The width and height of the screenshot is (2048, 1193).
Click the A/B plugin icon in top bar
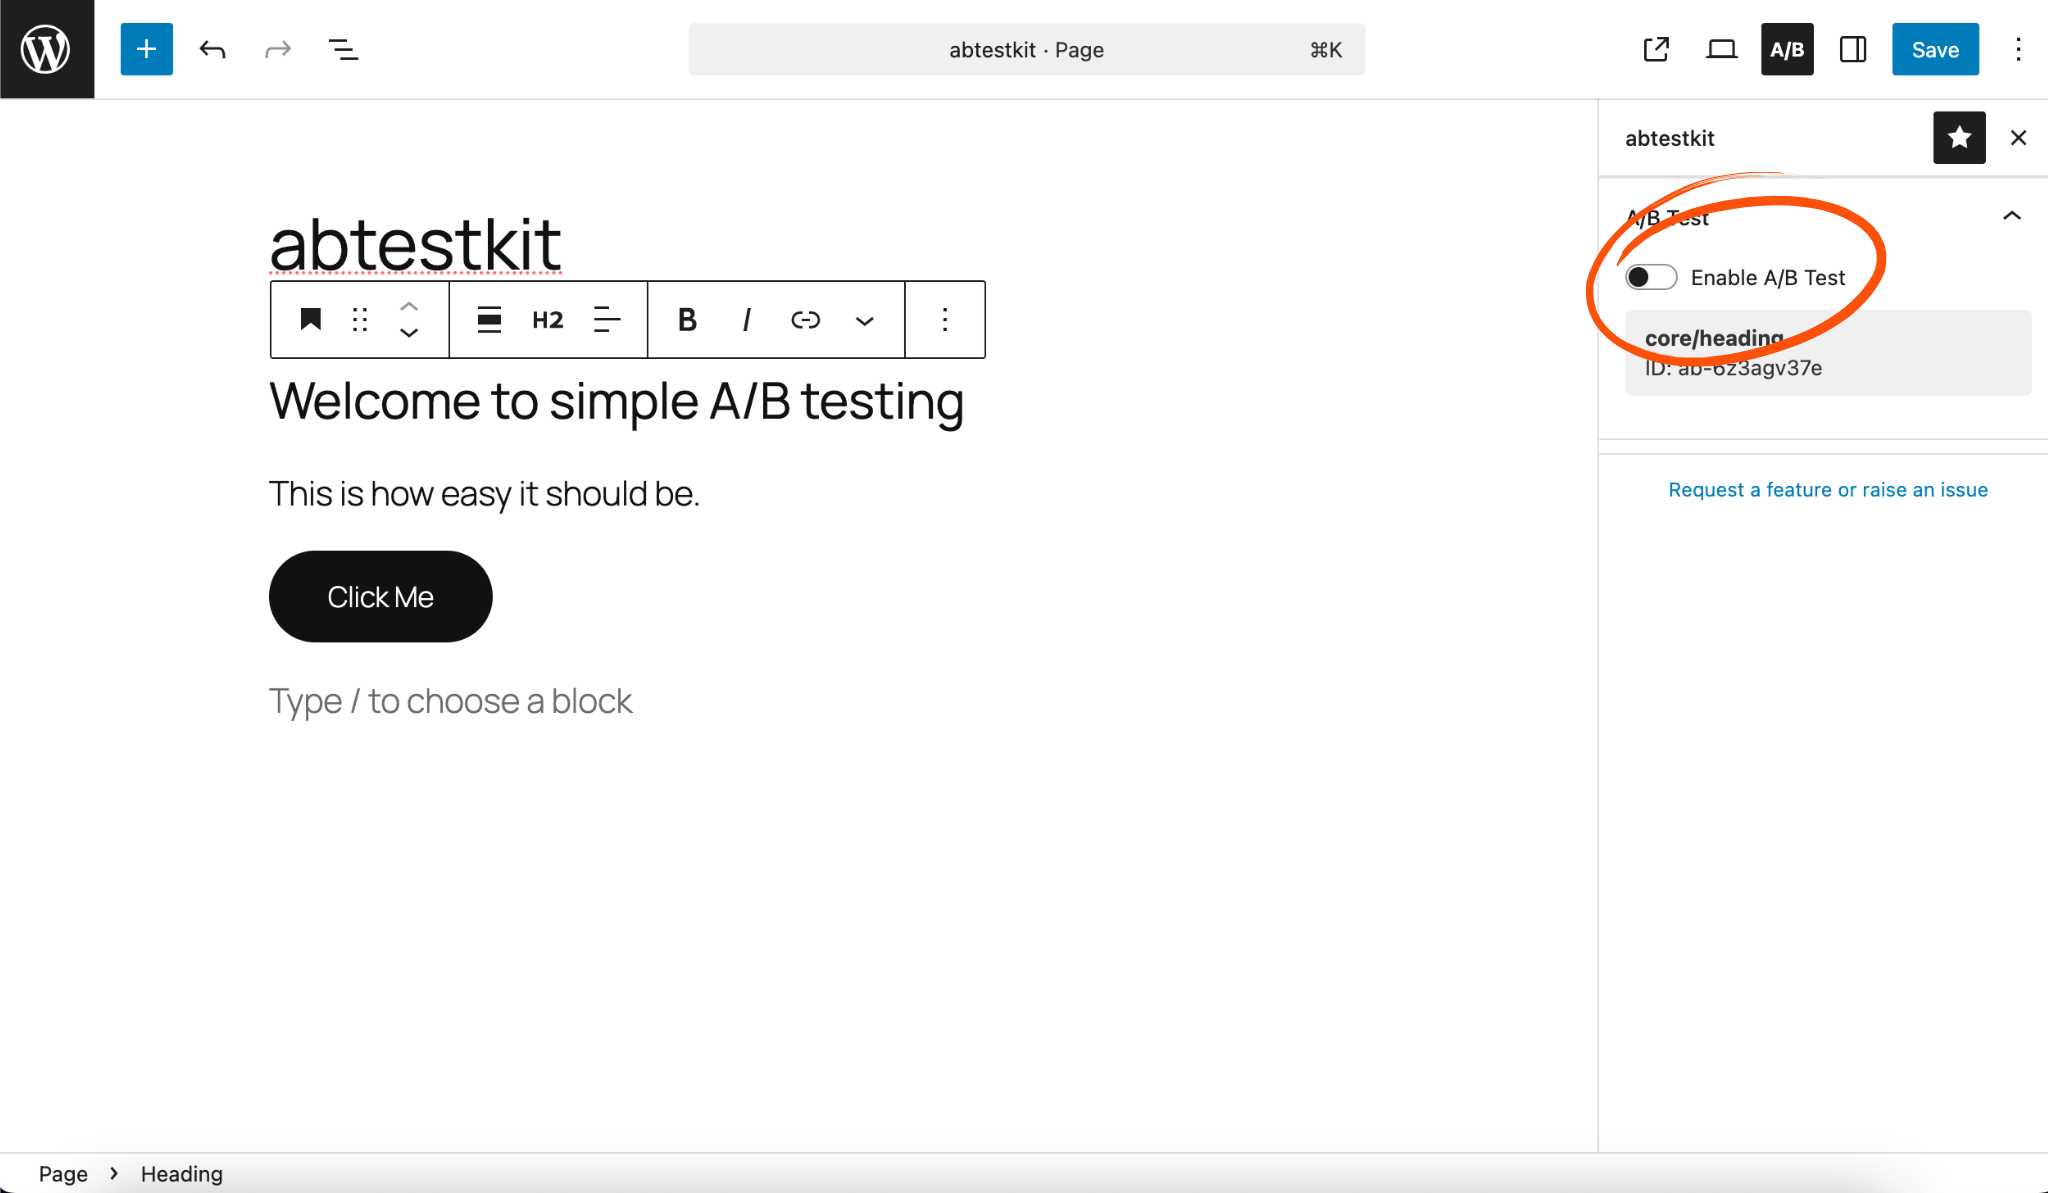coord(1787,49)
